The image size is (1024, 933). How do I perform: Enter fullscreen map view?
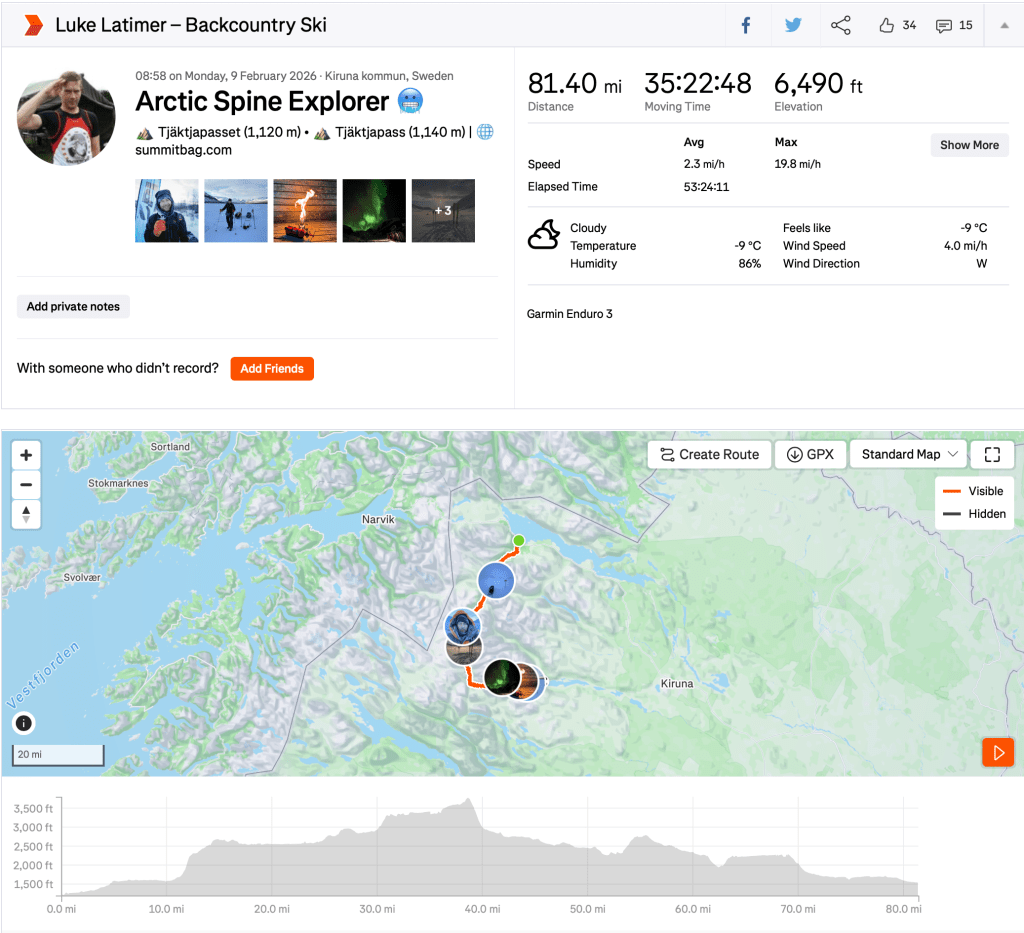(992, 454)
